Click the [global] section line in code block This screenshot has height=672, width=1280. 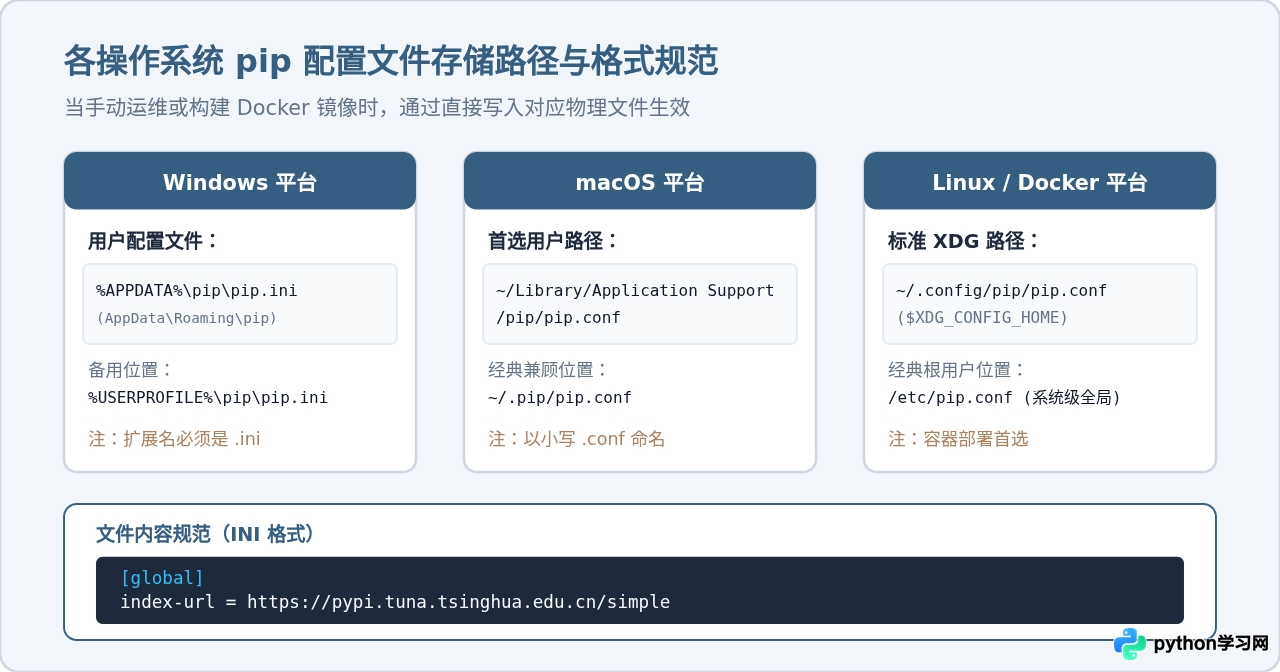pos(162,578)
